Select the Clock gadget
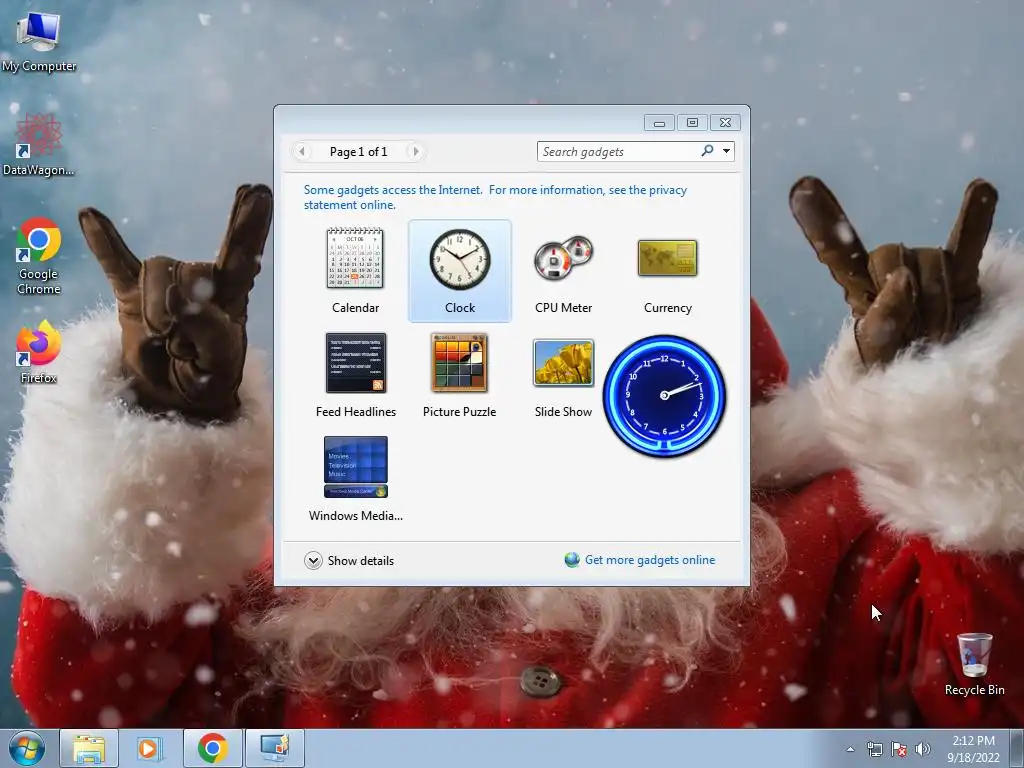Image resolution: width=1024 pixels, height=768 pixels. point(460,270)
